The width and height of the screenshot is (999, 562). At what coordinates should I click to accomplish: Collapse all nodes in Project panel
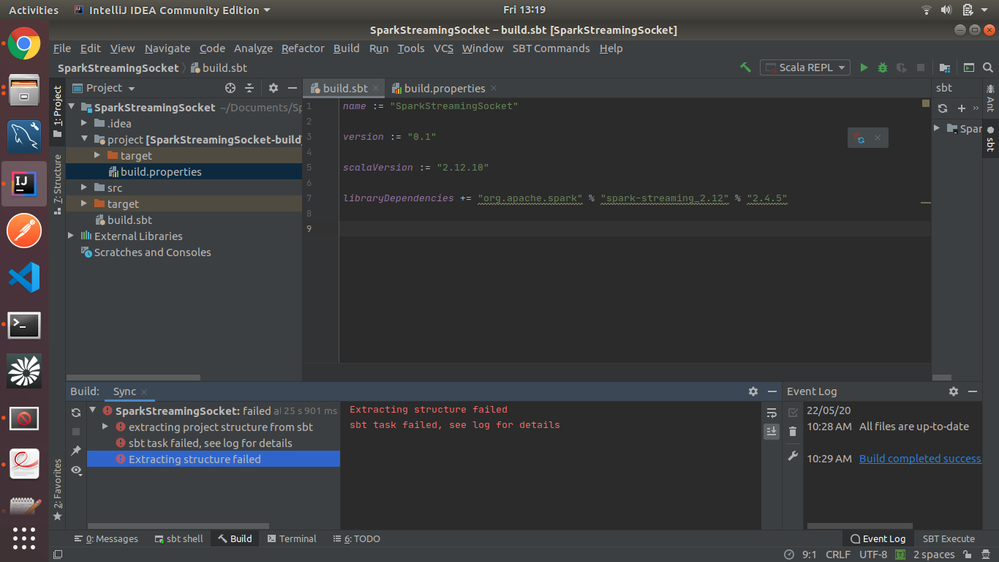(x=249, y=88)
